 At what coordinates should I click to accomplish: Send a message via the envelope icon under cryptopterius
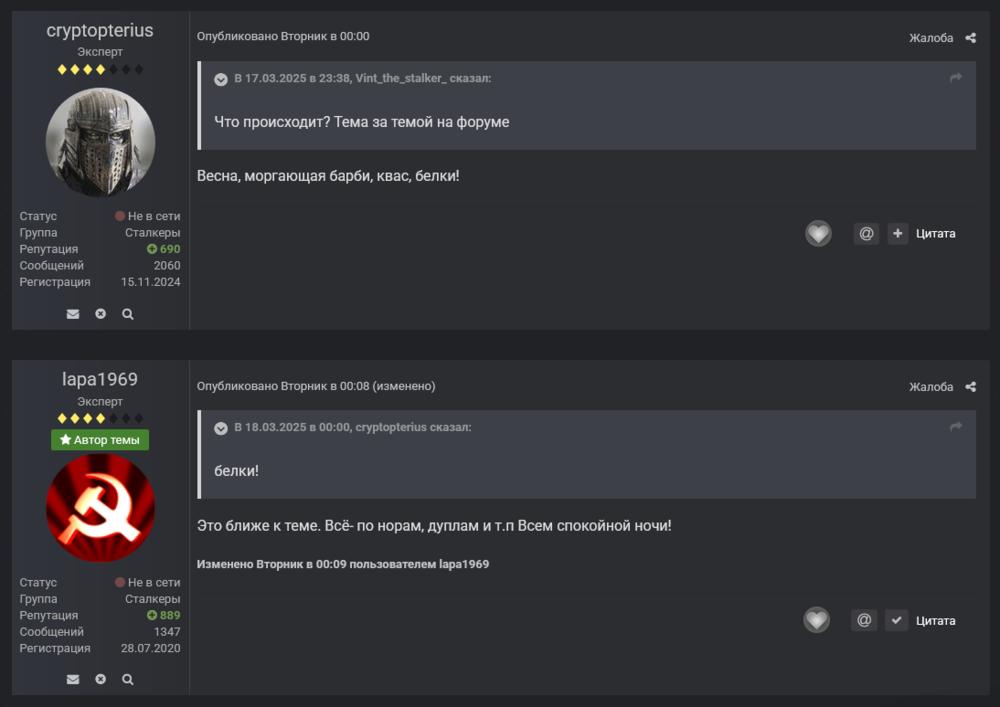click(73, 313)
